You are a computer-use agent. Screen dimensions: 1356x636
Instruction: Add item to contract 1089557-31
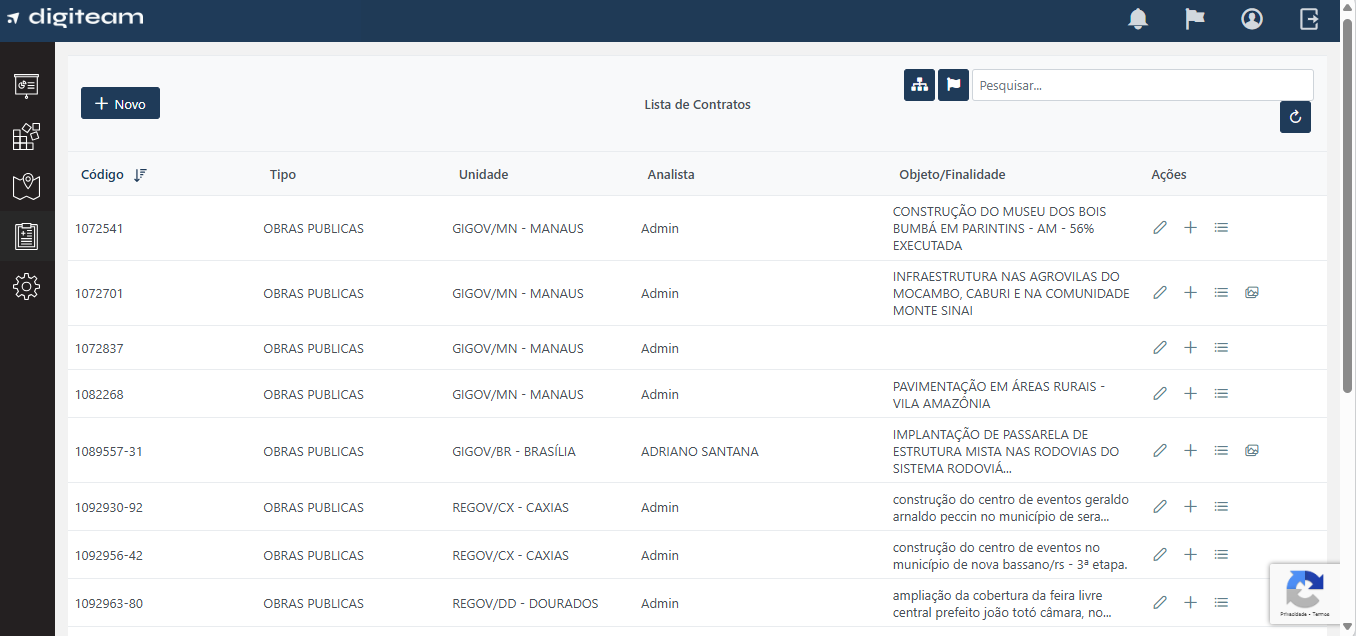1190,451
